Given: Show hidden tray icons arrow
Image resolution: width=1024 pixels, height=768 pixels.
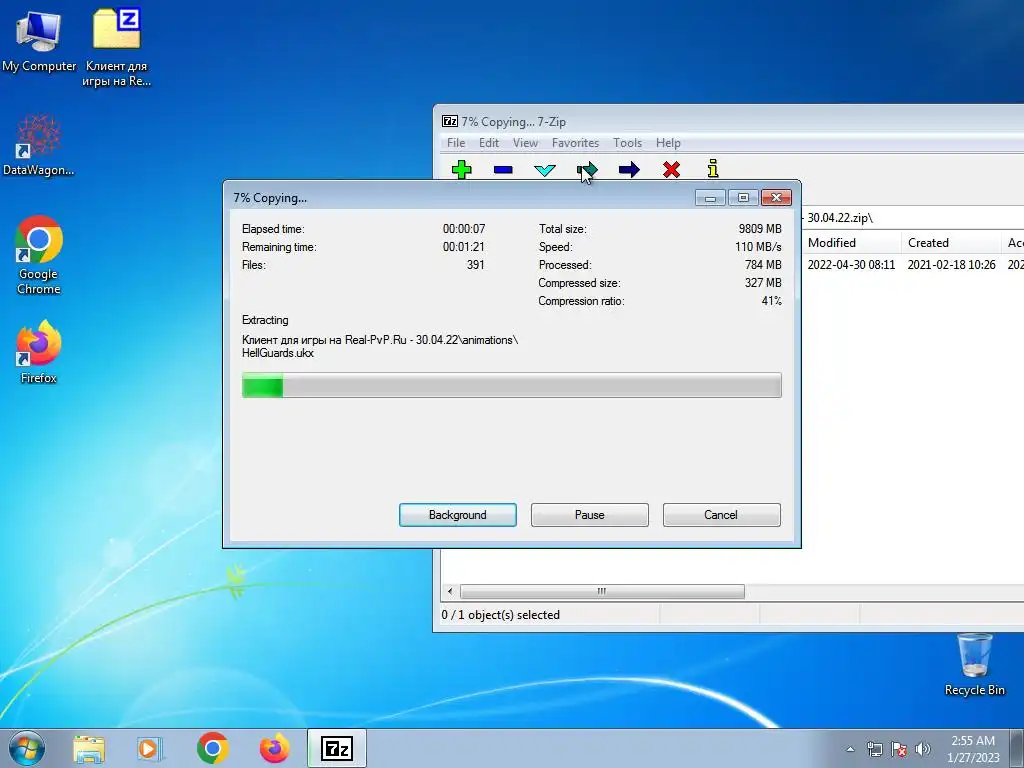Looking at the screenshot, I should click(x=850, y=749).
